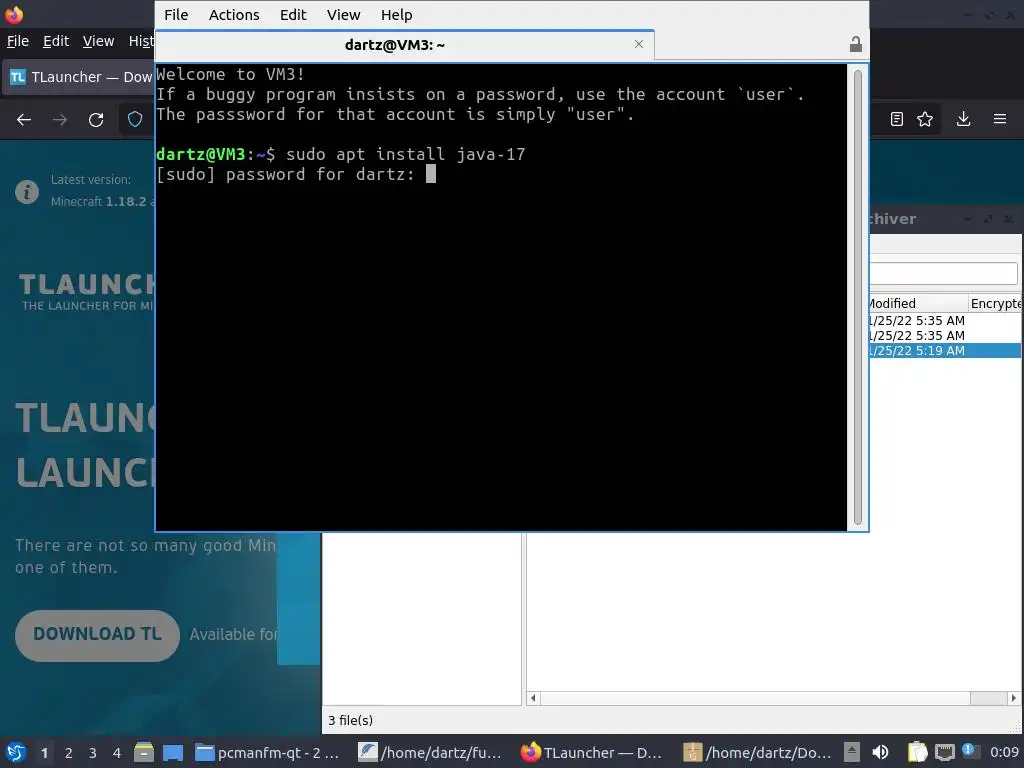The height and width of the screenshot is (768, 1024).
Task: Open the terminal Help menu
Action: (x=396, y=14)
